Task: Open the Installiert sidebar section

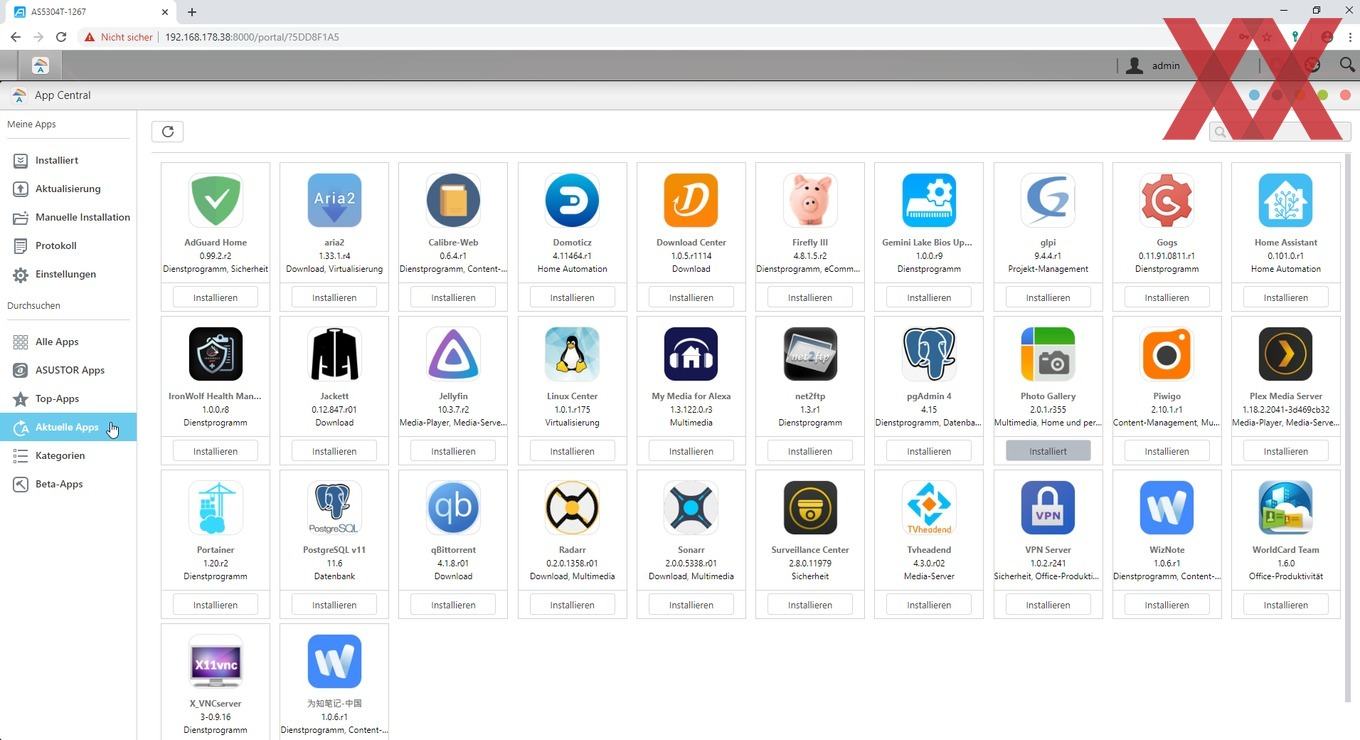Action: pyautogui.click(x=68, y=160)
